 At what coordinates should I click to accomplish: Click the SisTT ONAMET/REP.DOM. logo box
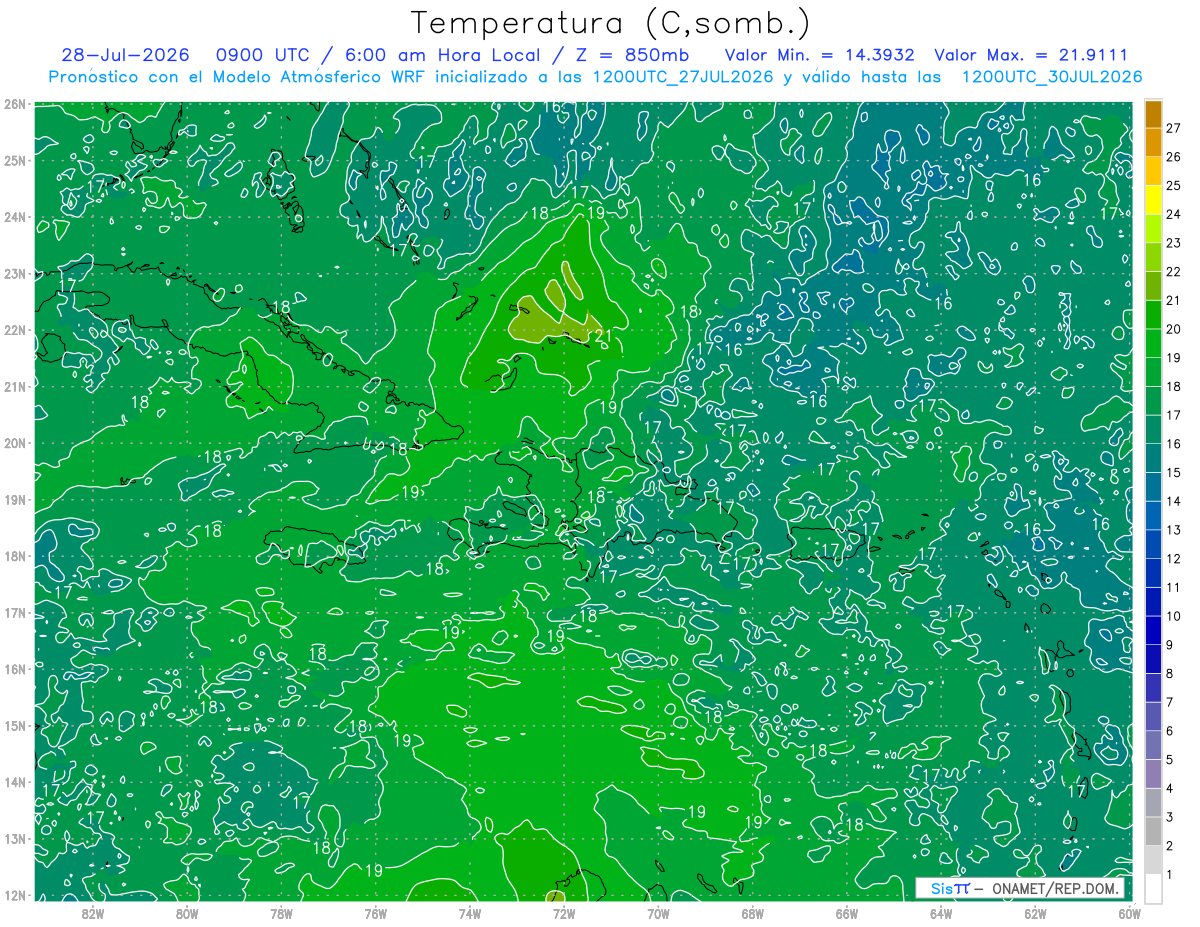coord(1020,889)
